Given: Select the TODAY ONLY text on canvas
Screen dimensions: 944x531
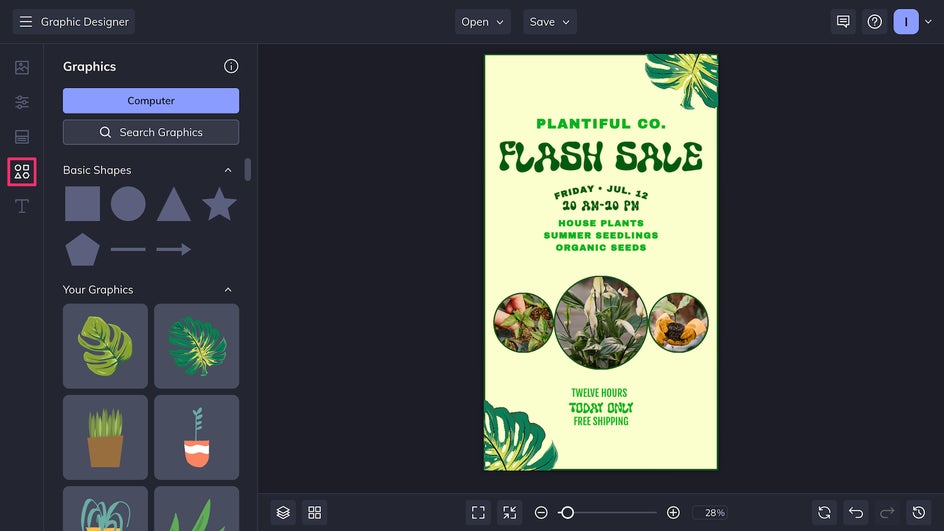Looking at the screenshot, I should click(x=601, y=408).
